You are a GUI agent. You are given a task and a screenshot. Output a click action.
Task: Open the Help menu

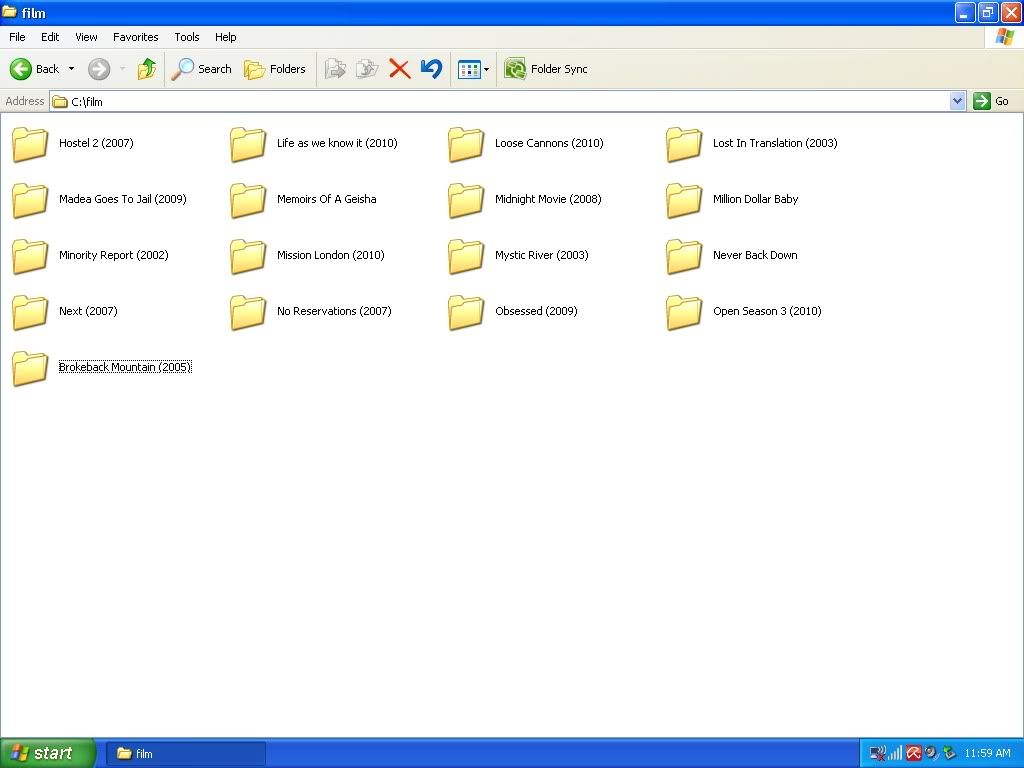(225, 37)
